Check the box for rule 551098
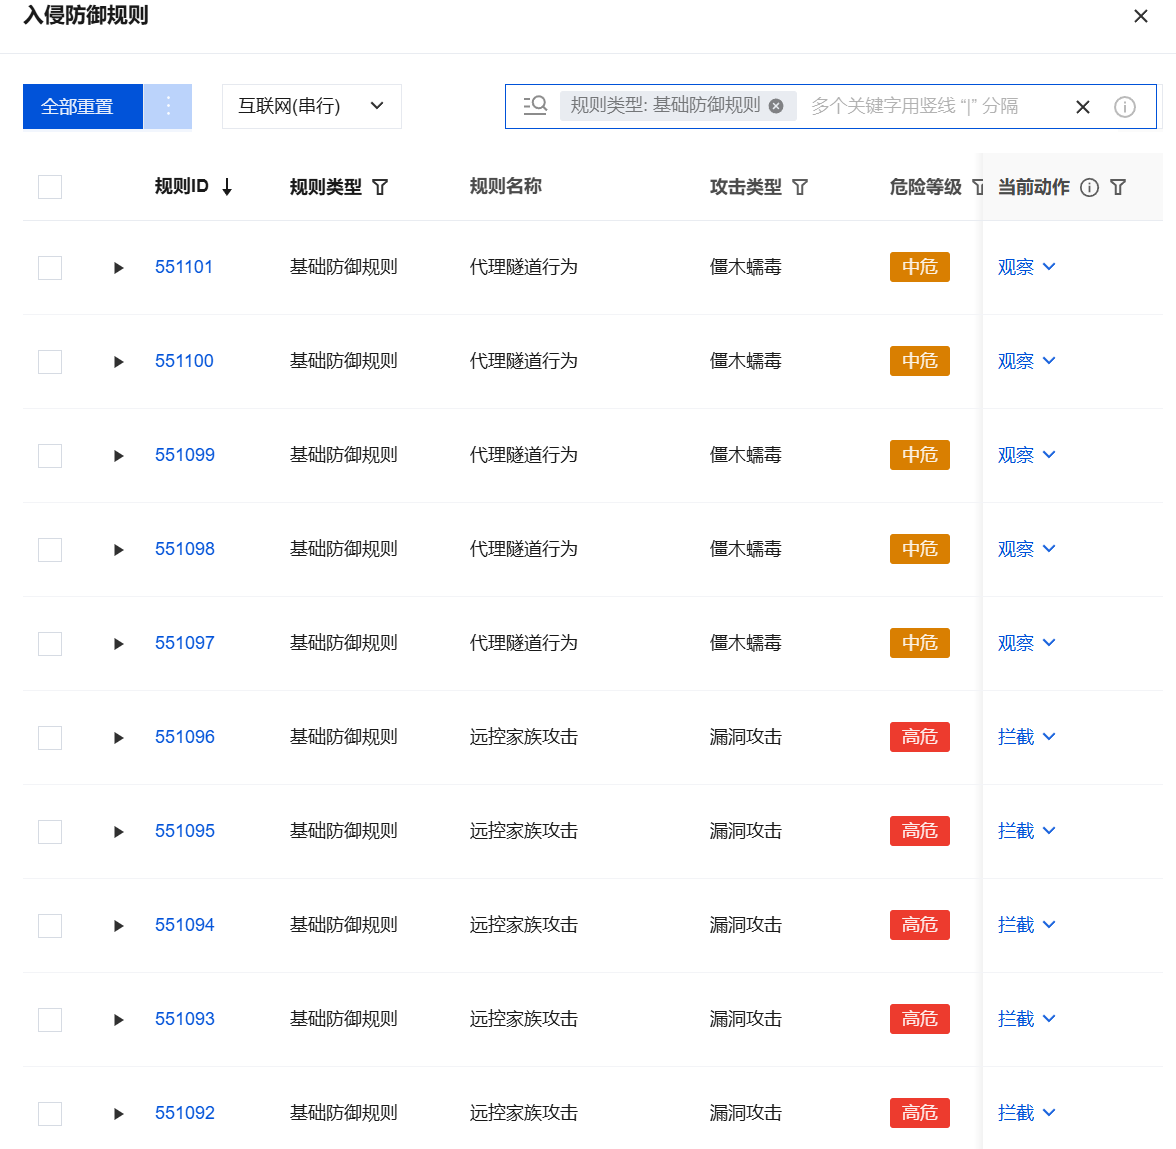The width and height of the screenshot is (1176, 1149). pos(50,550)
